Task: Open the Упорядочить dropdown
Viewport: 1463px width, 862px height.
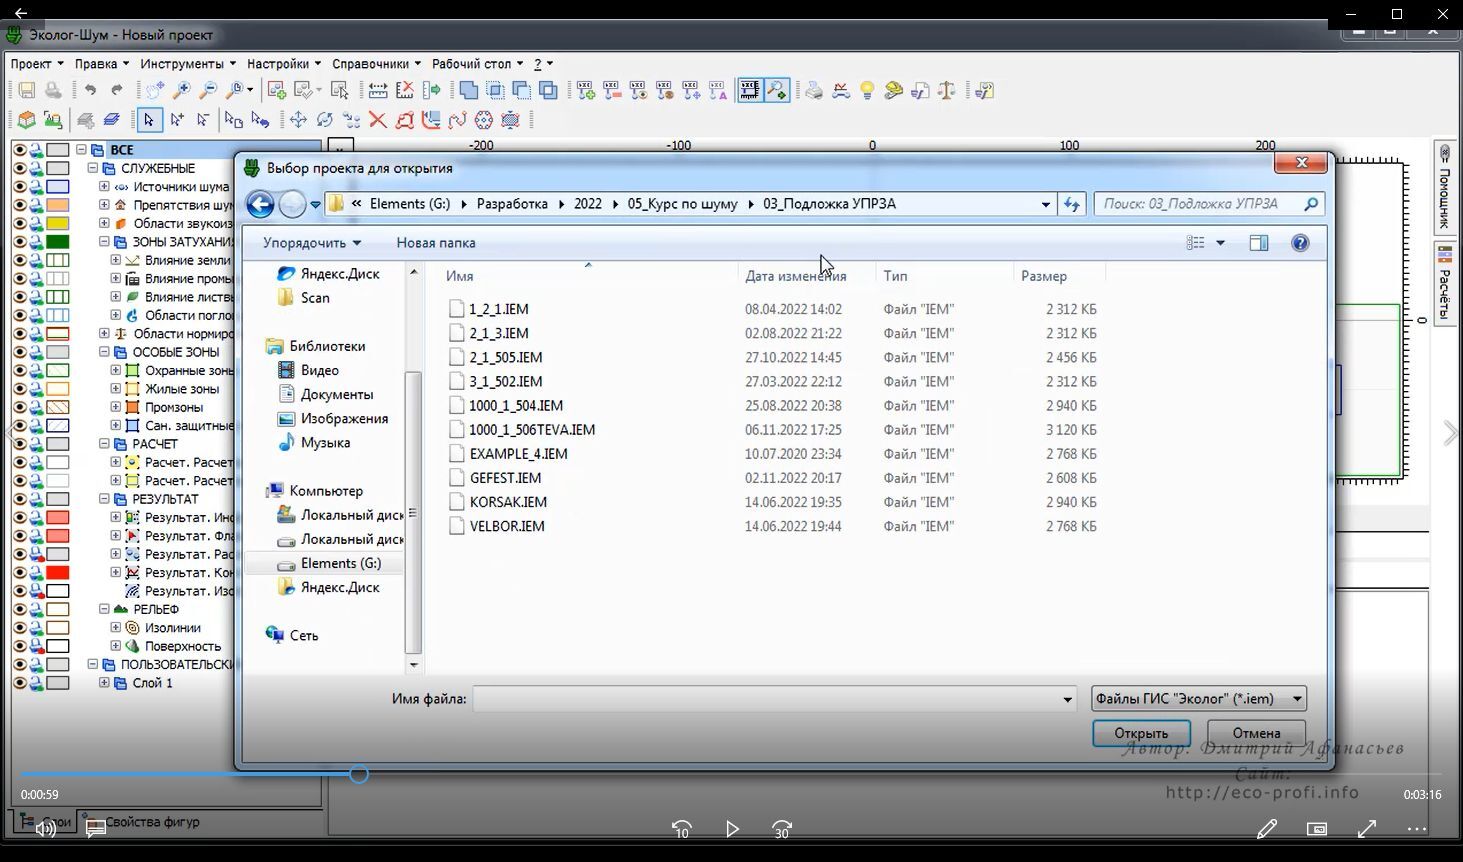Action: coord(311,243)
